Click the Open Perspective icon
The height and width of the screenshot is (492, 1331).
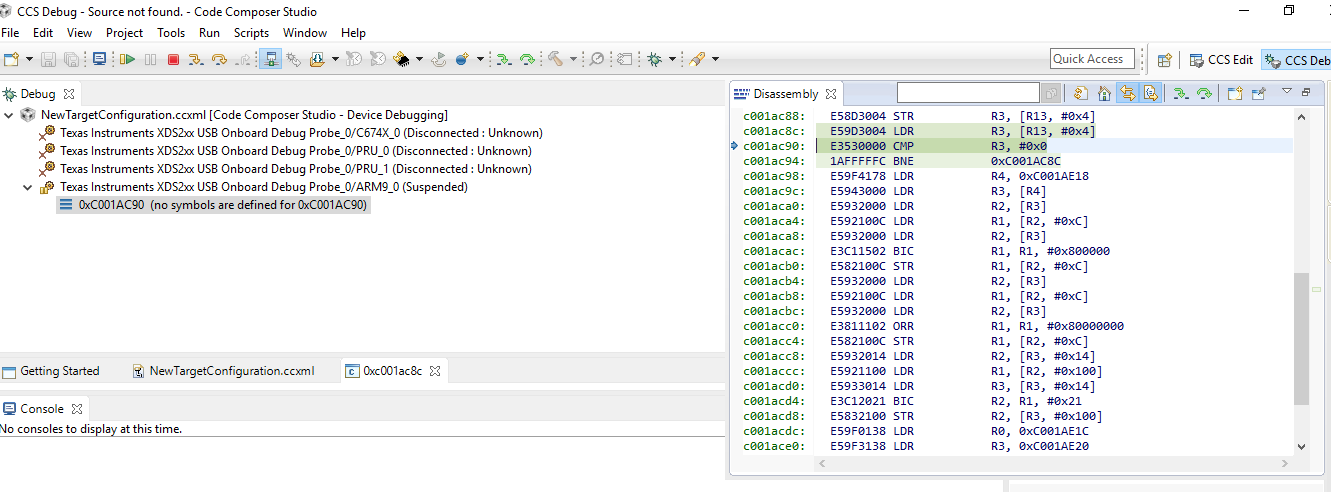1165,60
